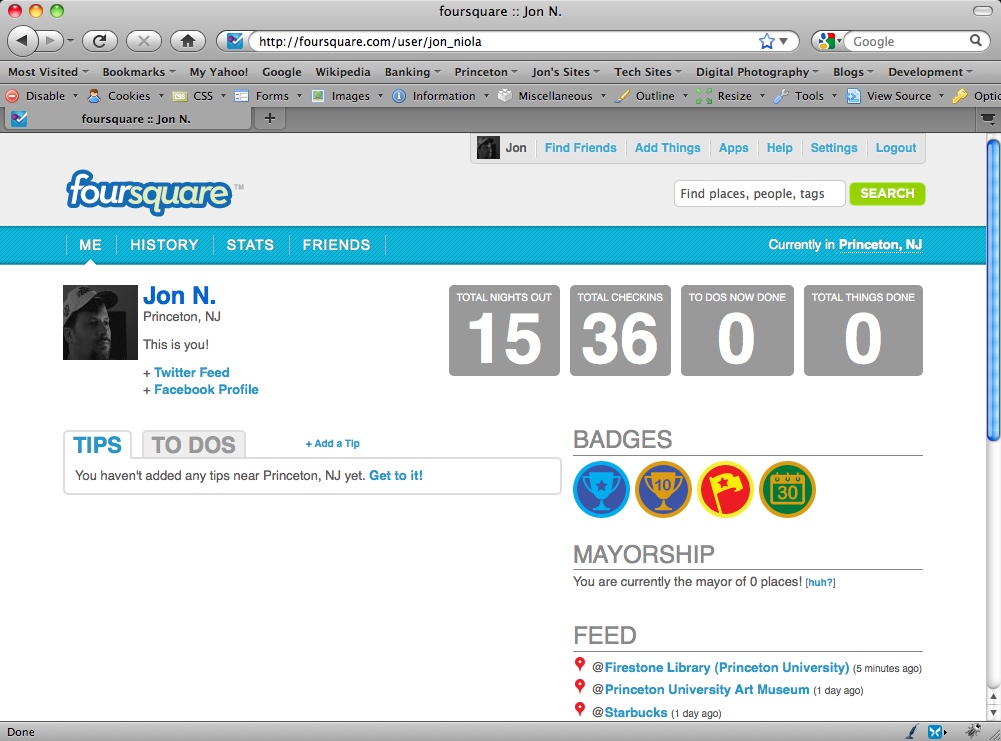
Task: Open the Princeton University Art Museum link
Action: coord(707,690)
